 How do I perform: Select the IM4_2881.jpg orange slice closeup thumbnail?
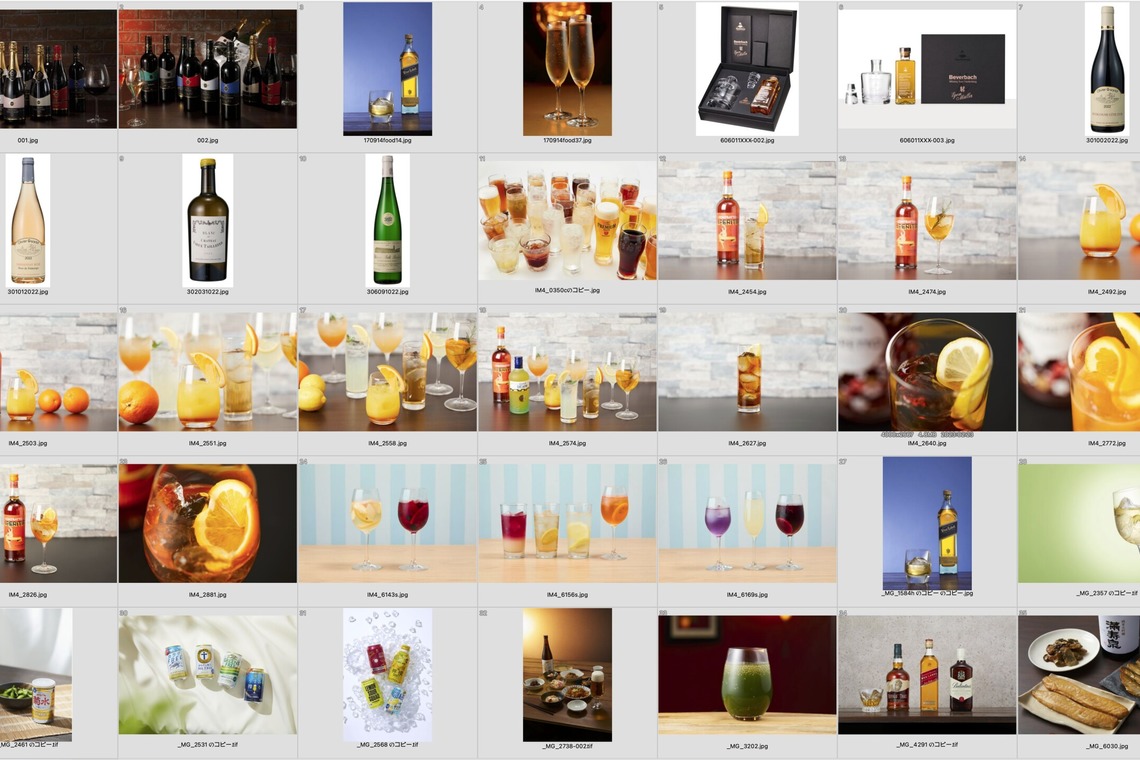tap(207, 523)
